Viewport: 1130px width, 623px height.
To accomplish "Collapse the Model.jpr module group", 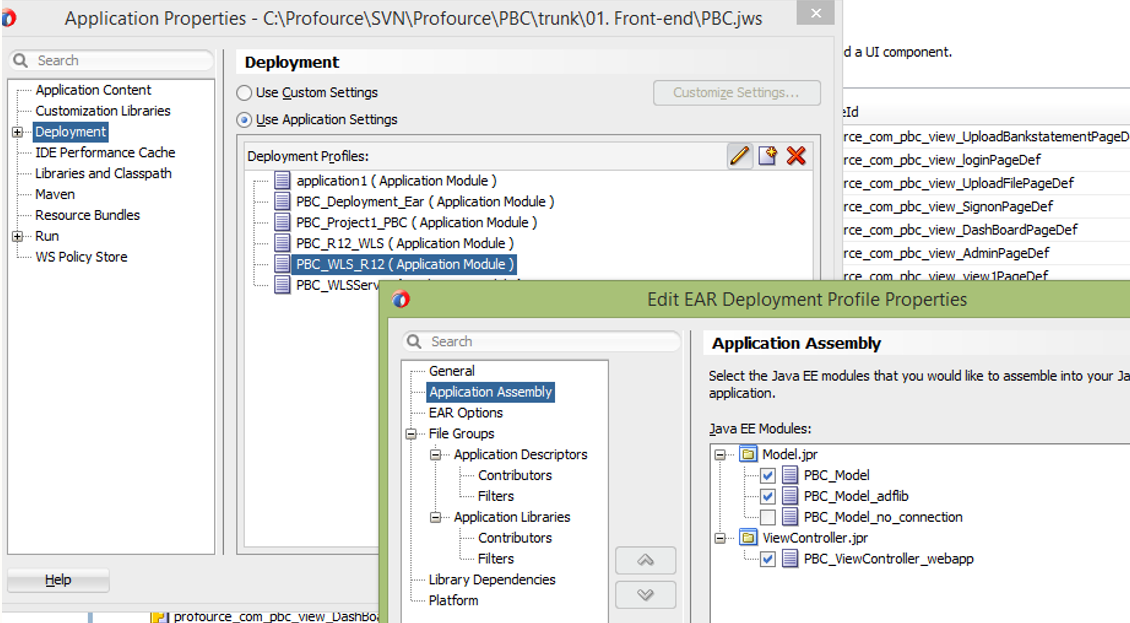I will click(720, 455).
